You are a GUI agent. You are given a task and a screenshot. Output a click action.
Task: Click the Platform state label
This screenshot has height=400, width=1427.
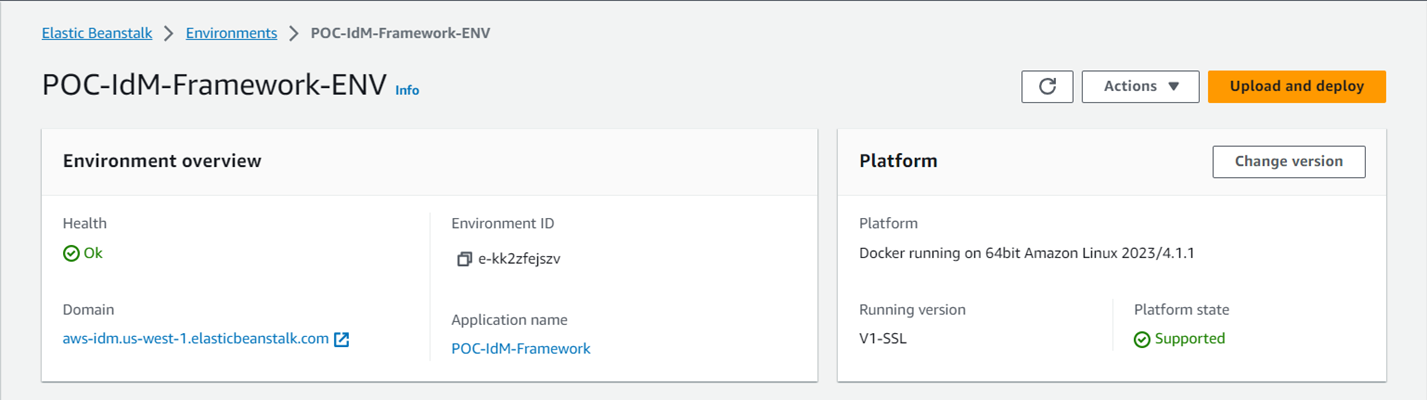pos(1182,310)
